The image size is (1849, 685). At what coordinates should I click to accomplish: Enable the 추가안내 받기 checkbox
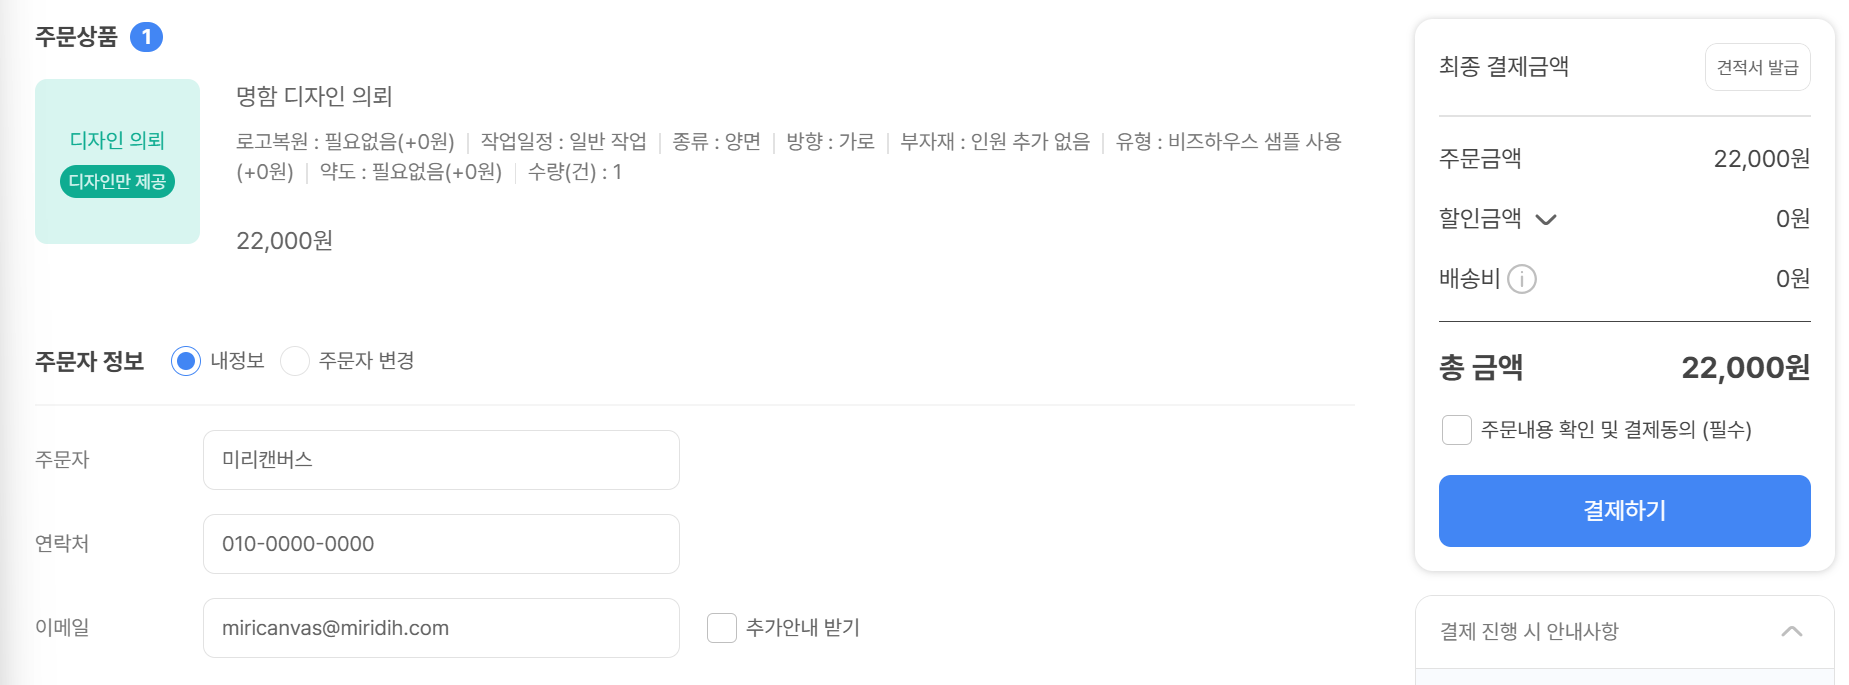(x=722, y=628)
